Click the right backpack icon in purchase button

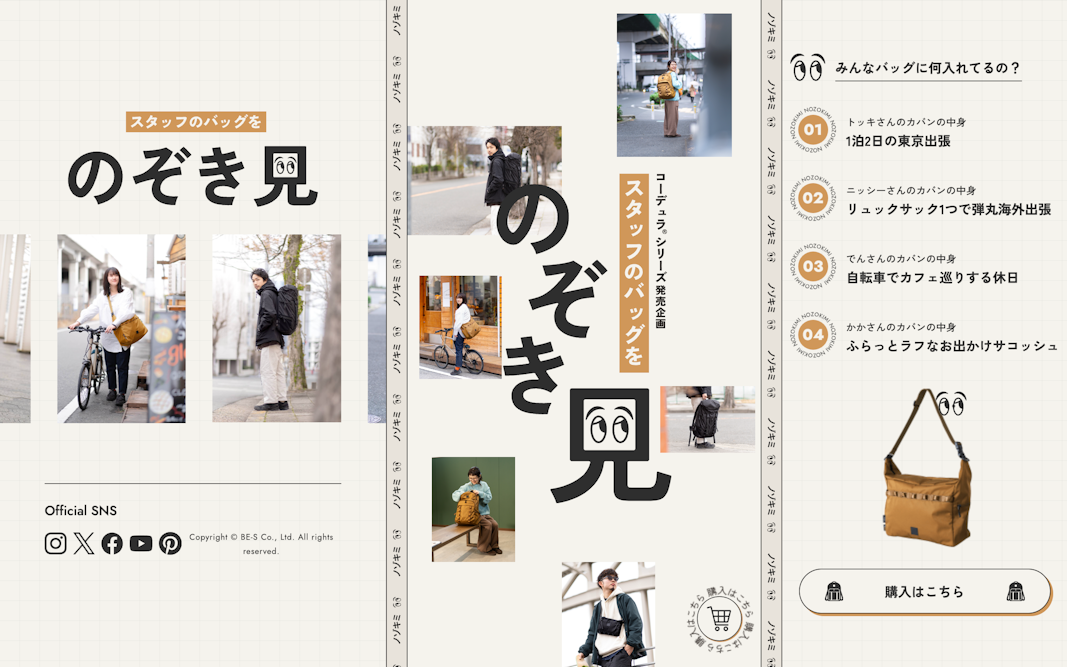click(1016, 591)
